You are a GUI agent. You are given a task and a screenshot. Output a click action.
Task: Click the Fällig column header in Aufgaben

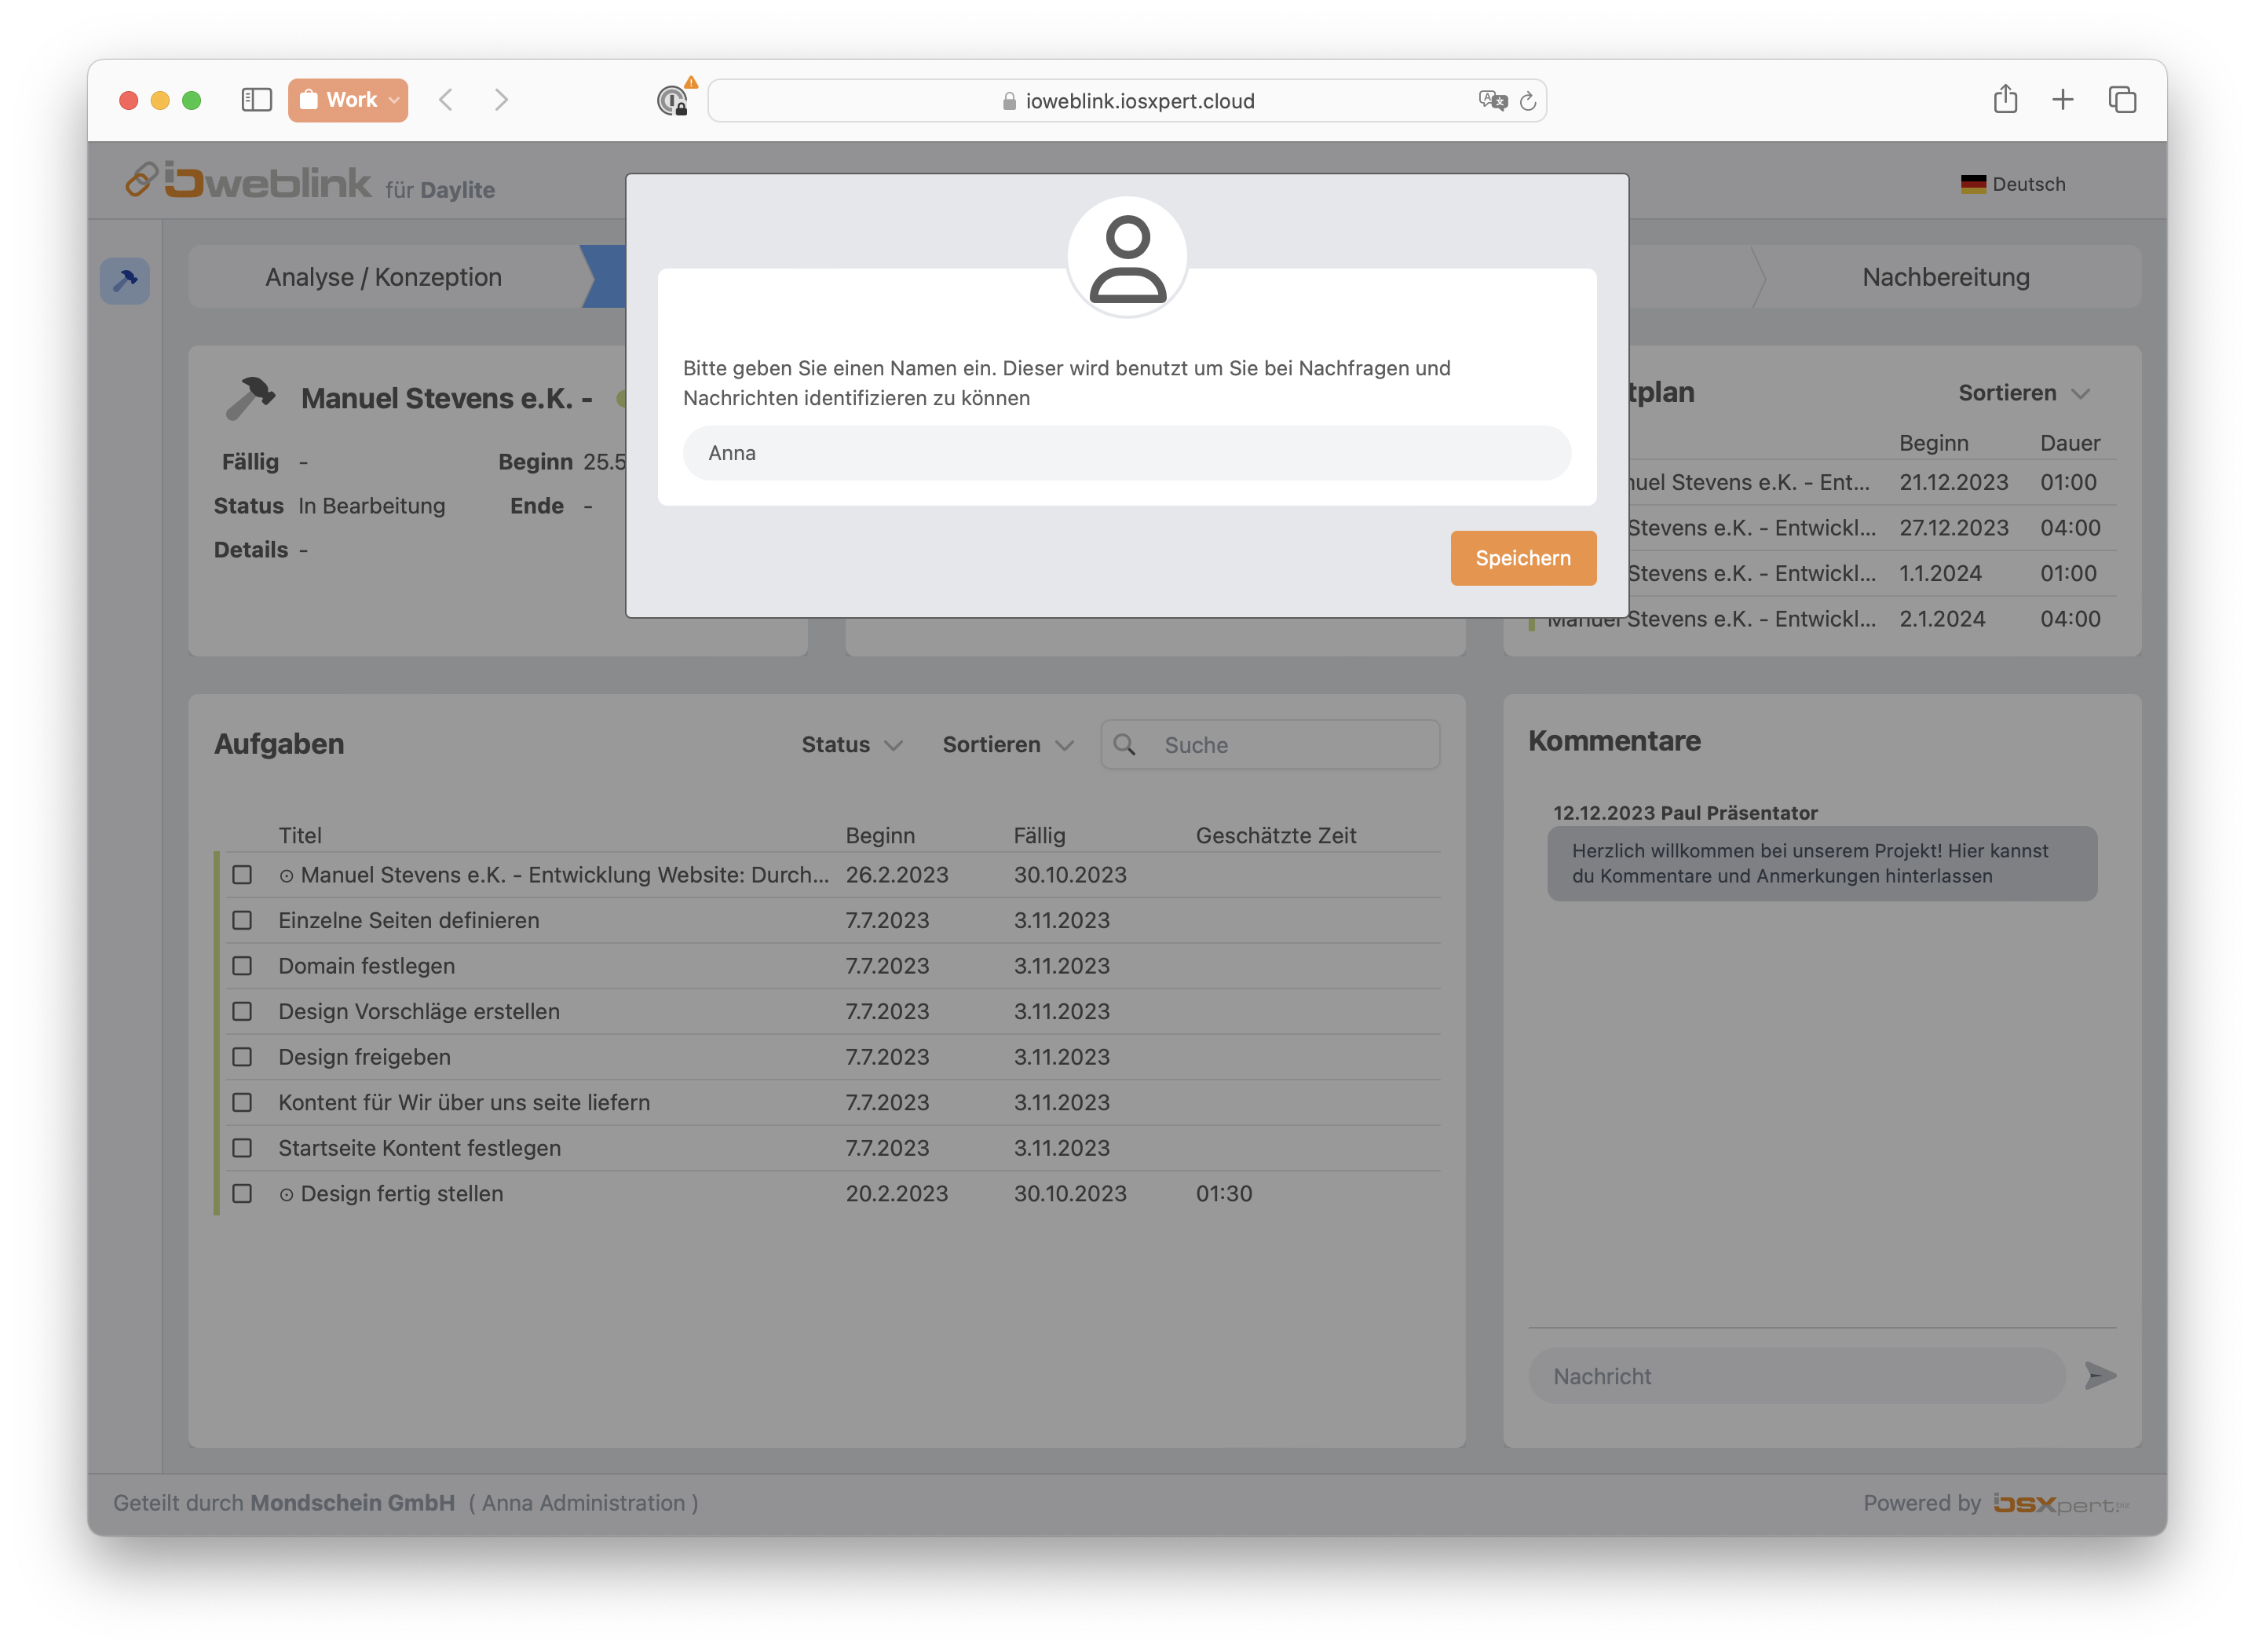(x=1040, y=836)
